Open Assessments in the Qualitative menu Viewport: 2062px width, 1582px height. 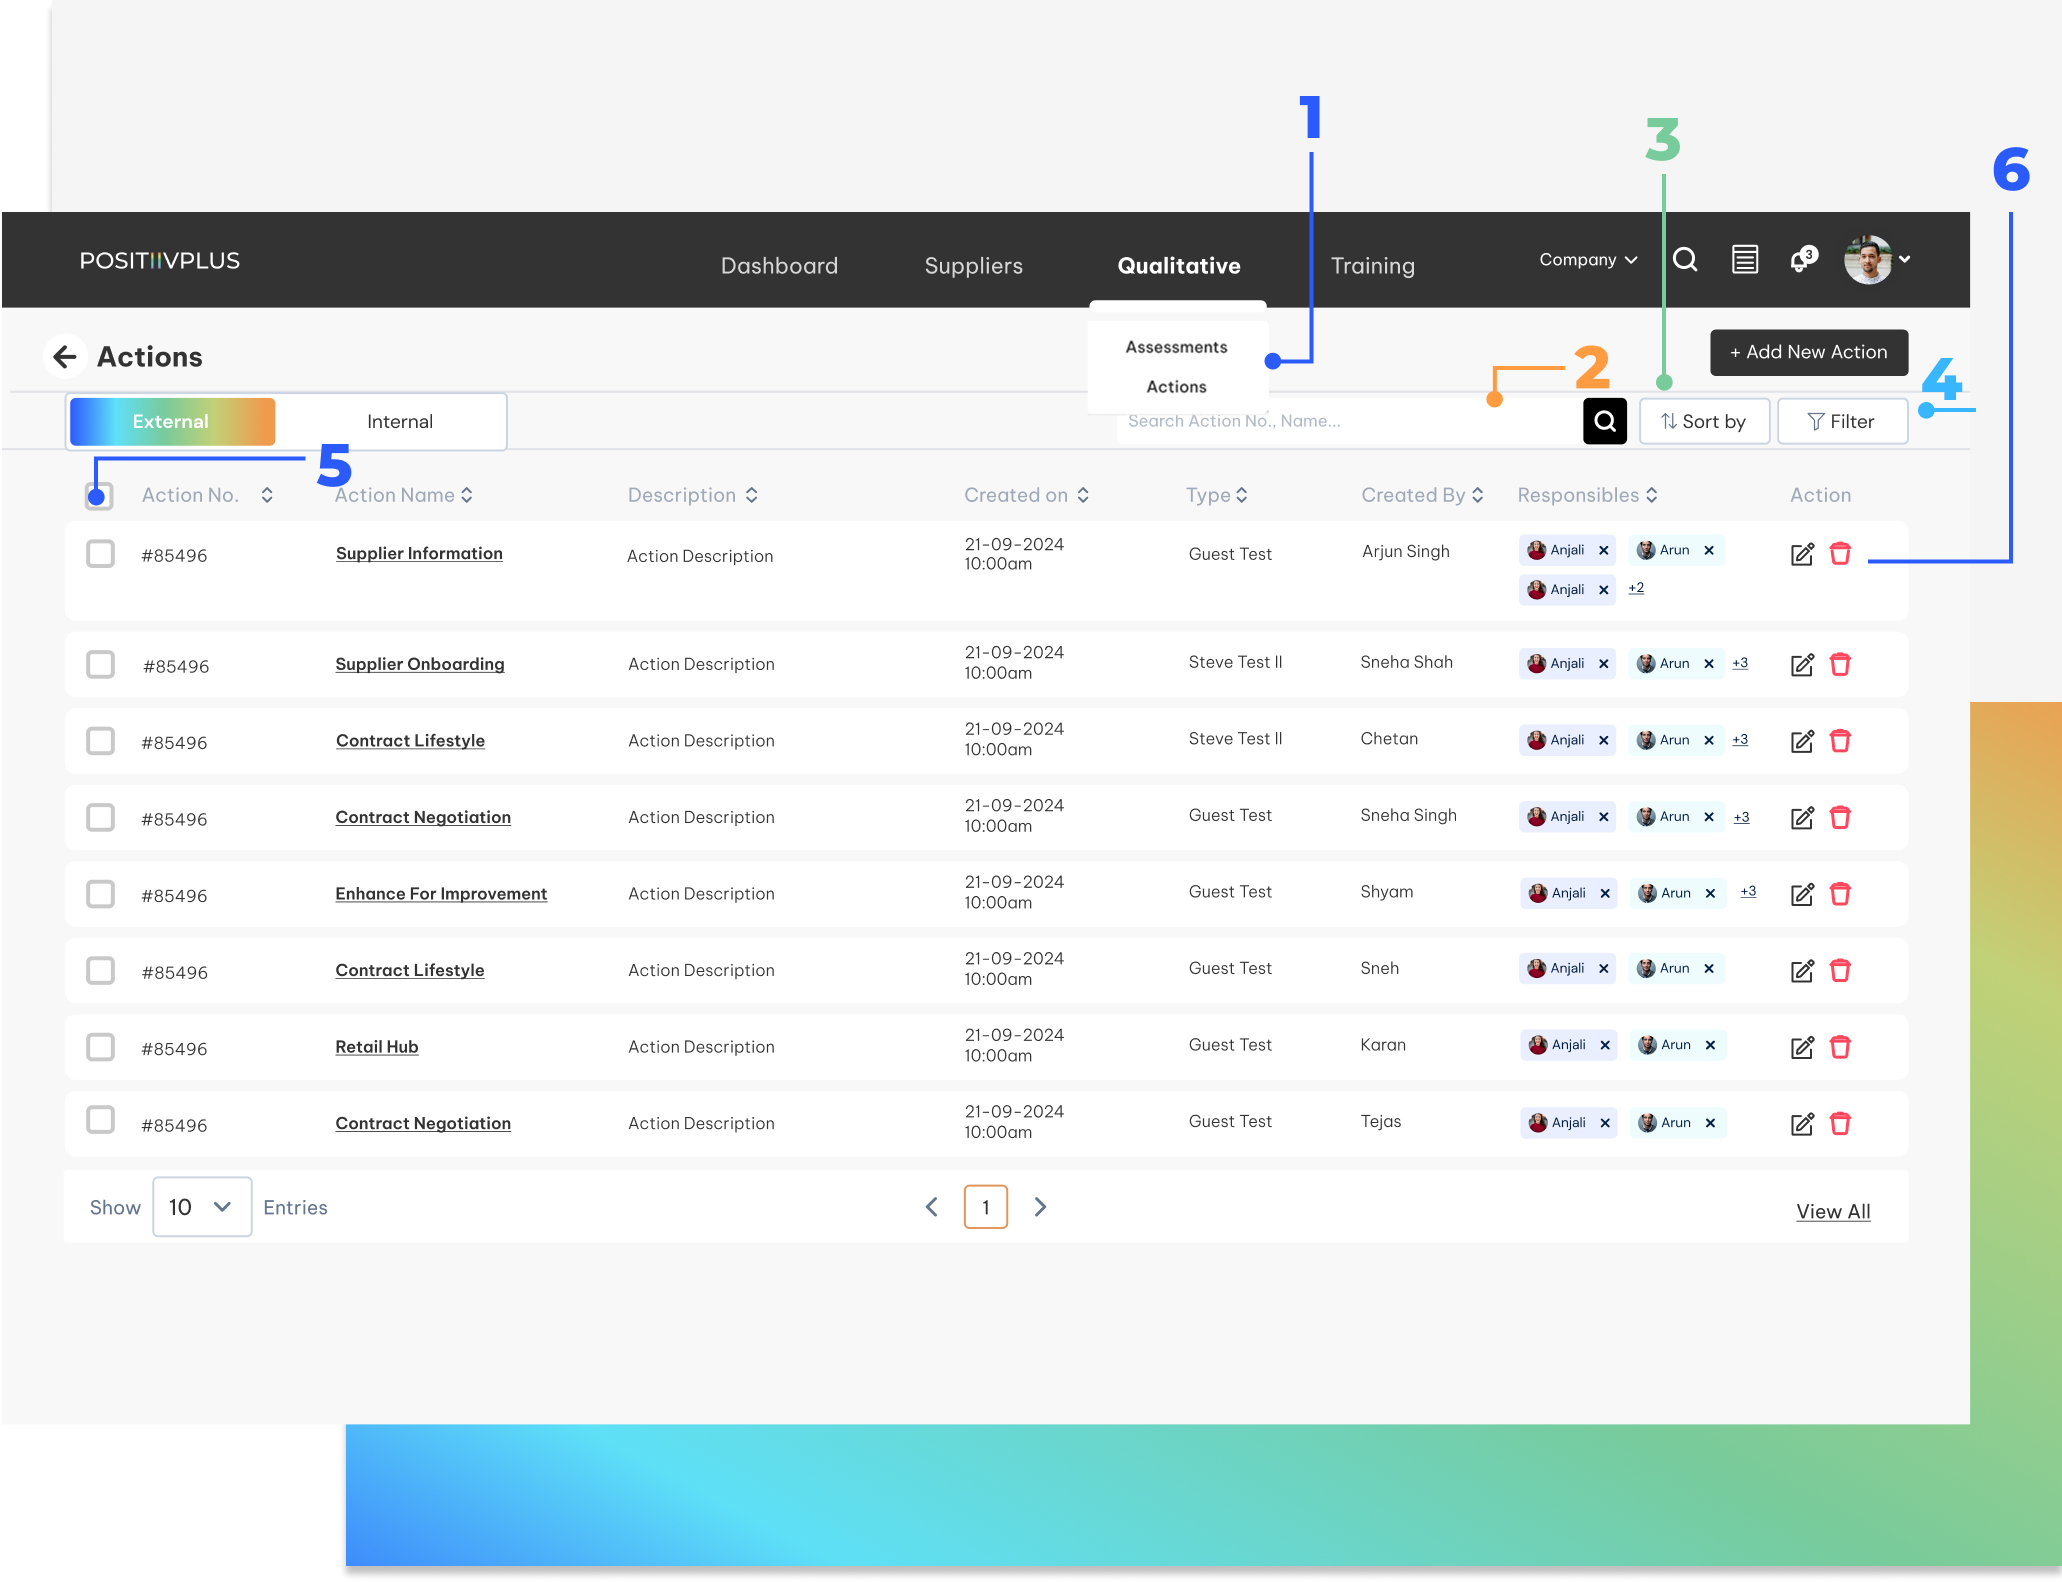pyautogui.click(x=1176, y=347)
